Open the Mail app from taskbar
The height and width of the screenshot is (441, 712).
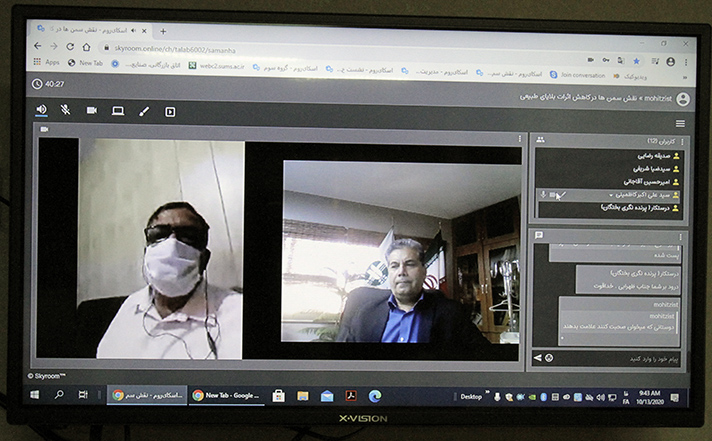coord(327,396)
